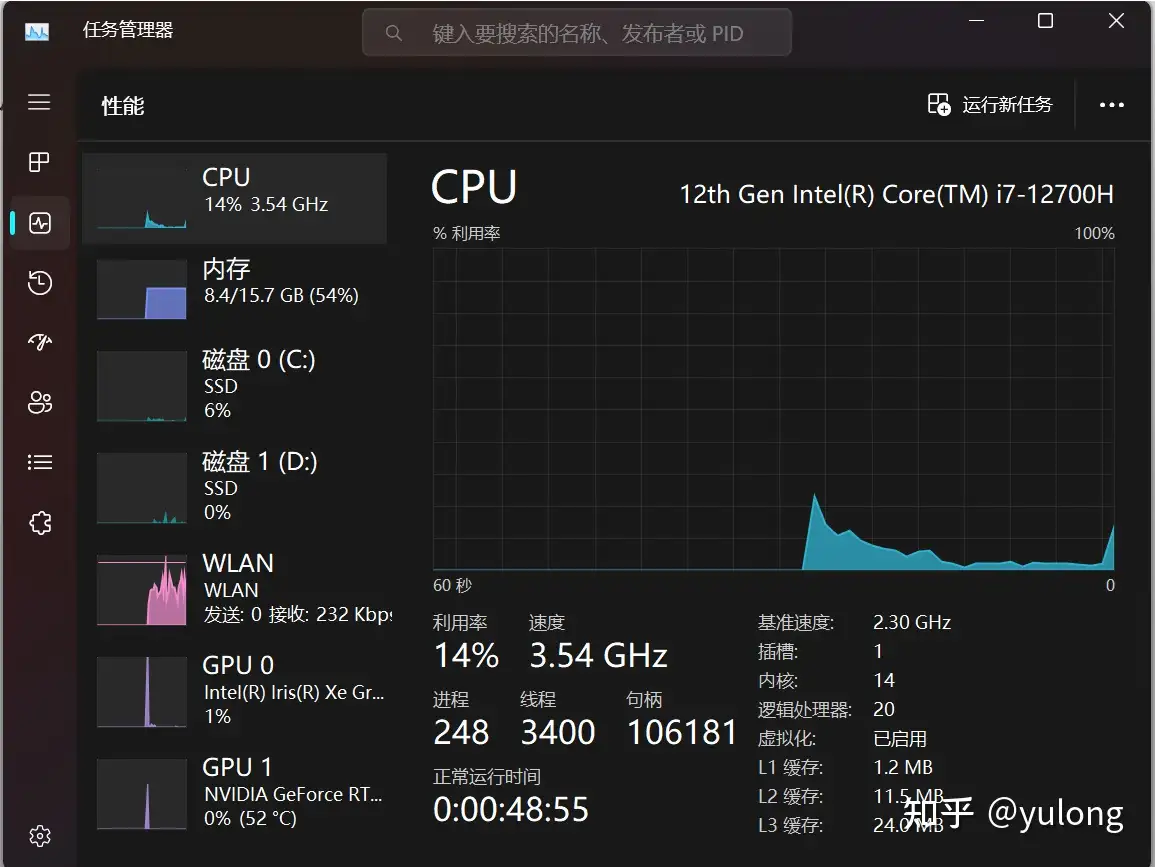Image resolution: width=1155 pixels, height=867 pixels.
Task: Click the Task Manager app icon
Action: [x=37, y=32]
